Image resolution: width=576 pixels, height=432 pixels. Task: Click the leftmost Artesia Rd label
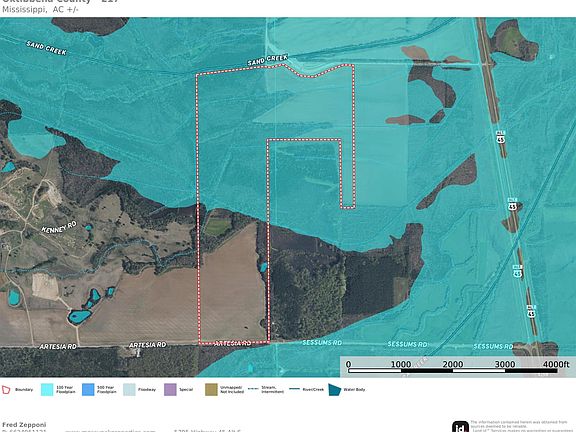(58, 346)
